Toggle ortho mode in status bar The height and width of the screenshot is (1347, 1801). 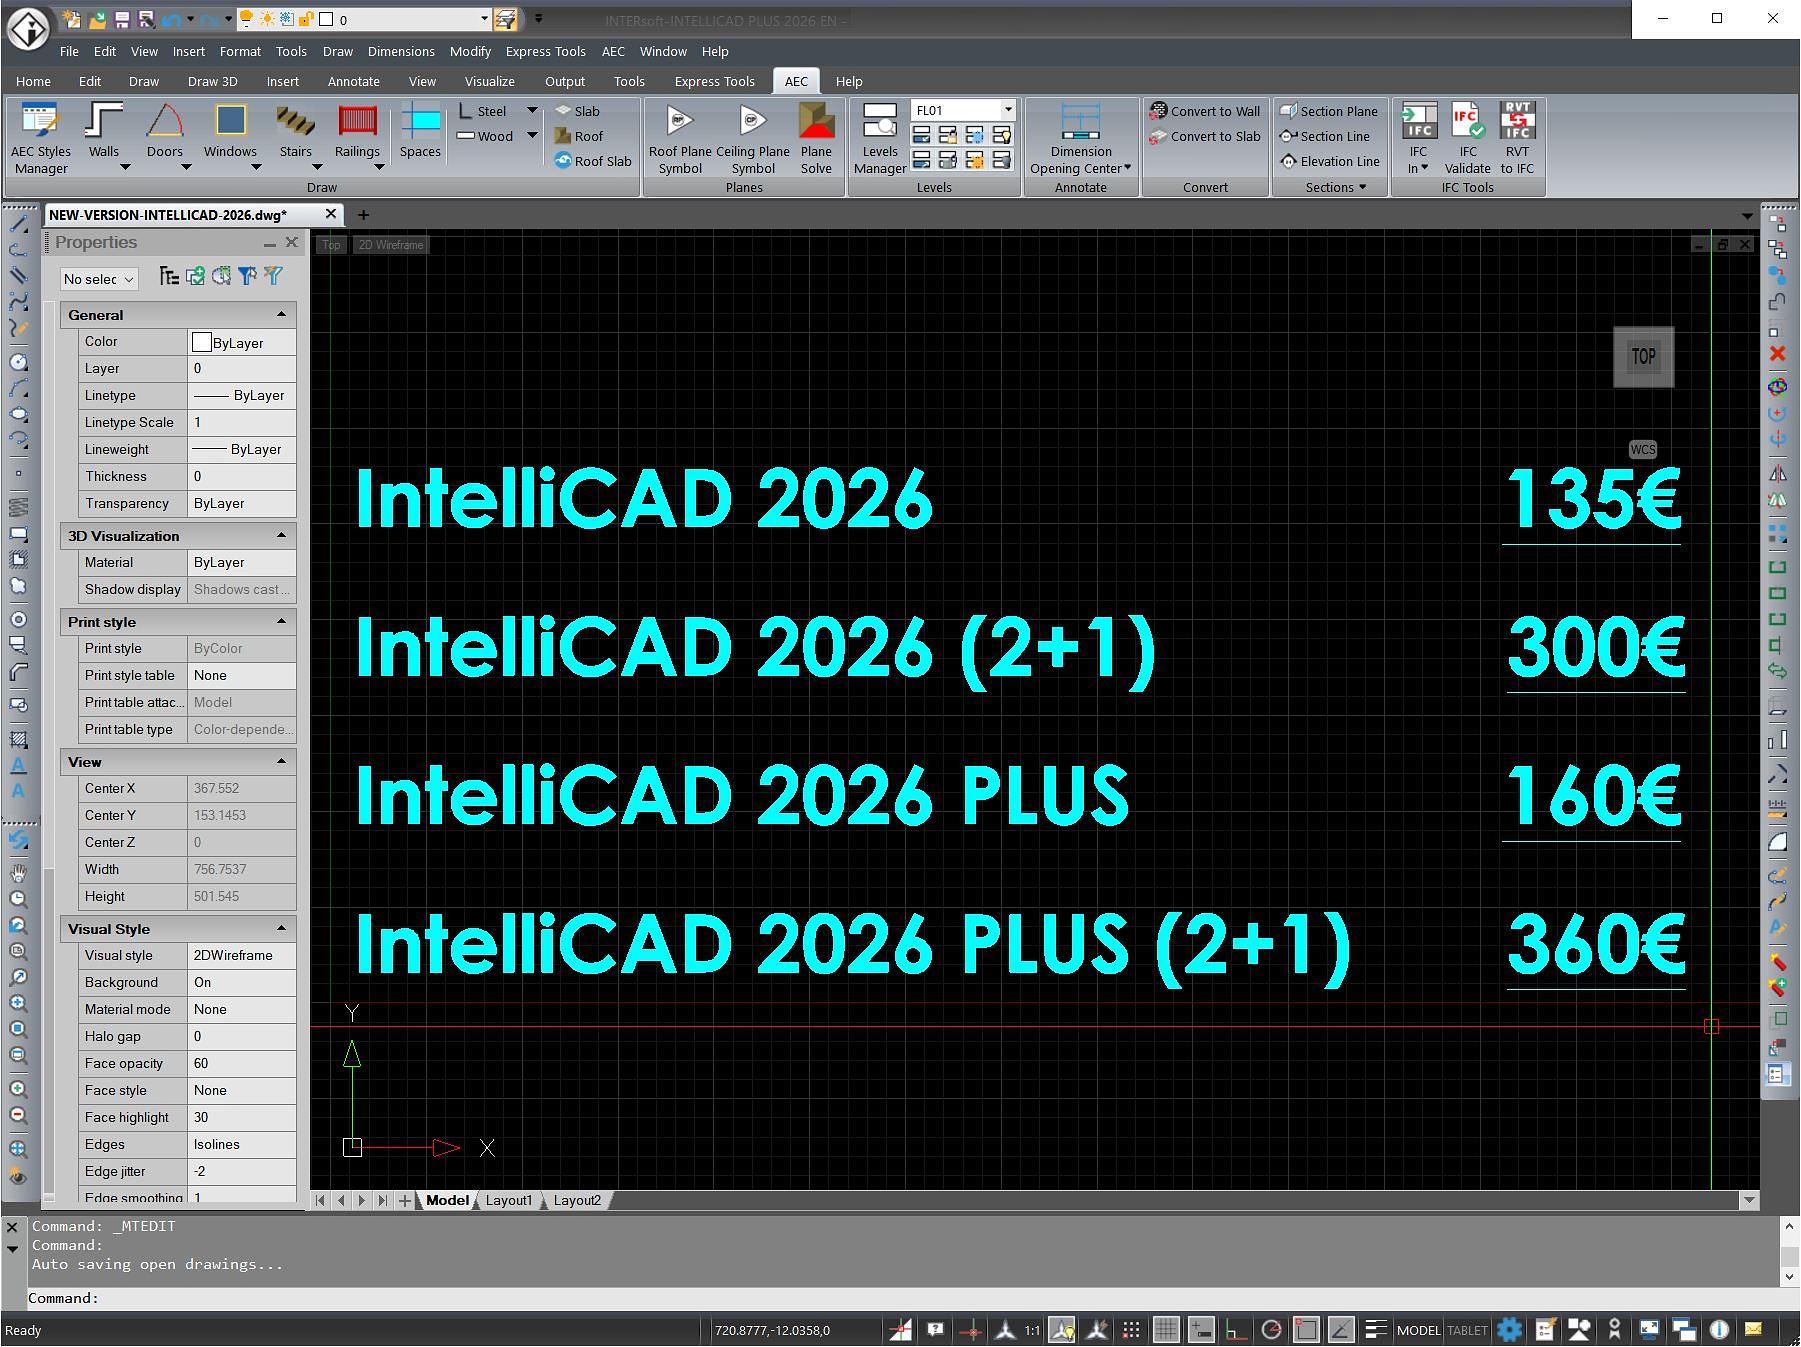click(x=1237, y=1330)
